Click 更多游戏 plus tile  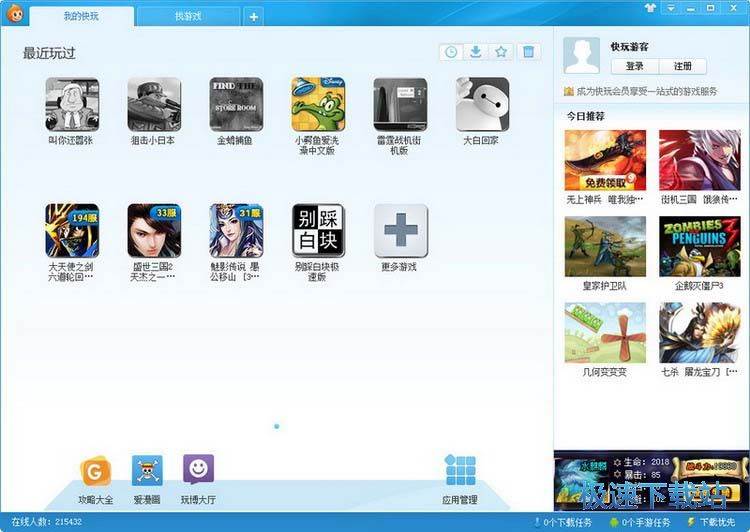(400, 232)
